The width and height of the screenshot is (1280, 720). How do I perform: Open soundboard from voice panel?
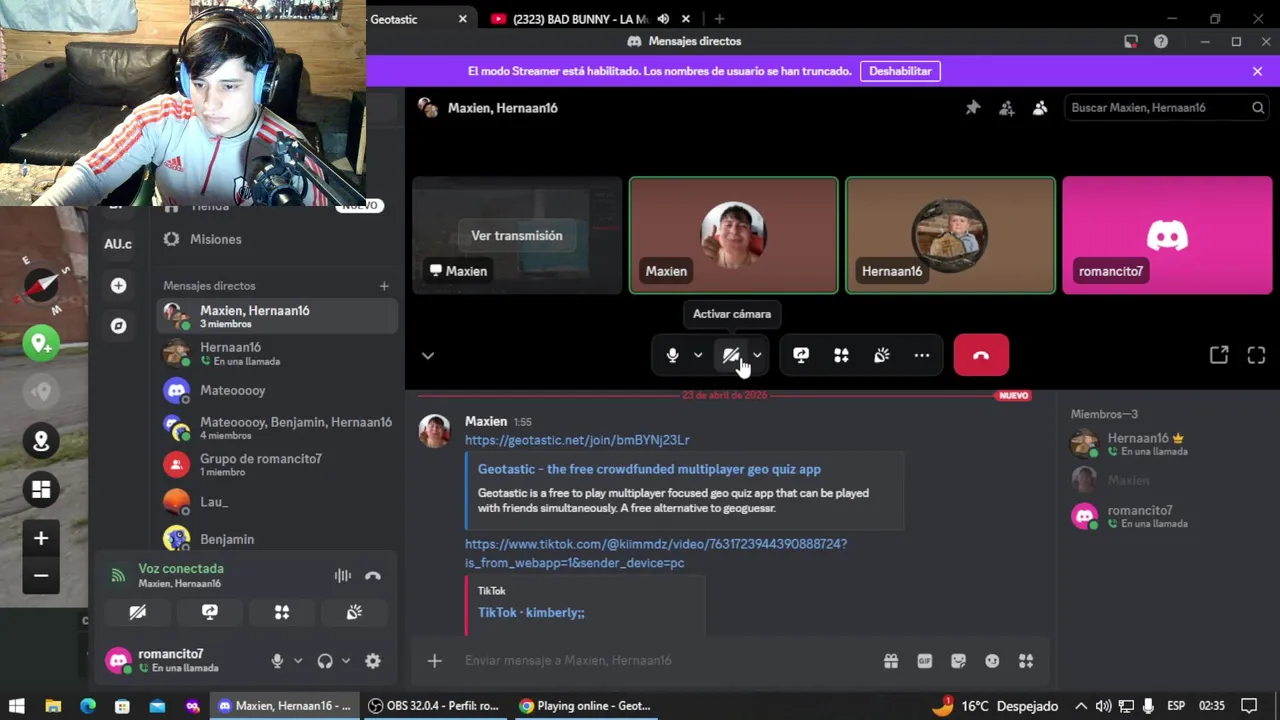click(x=354, y=612)
